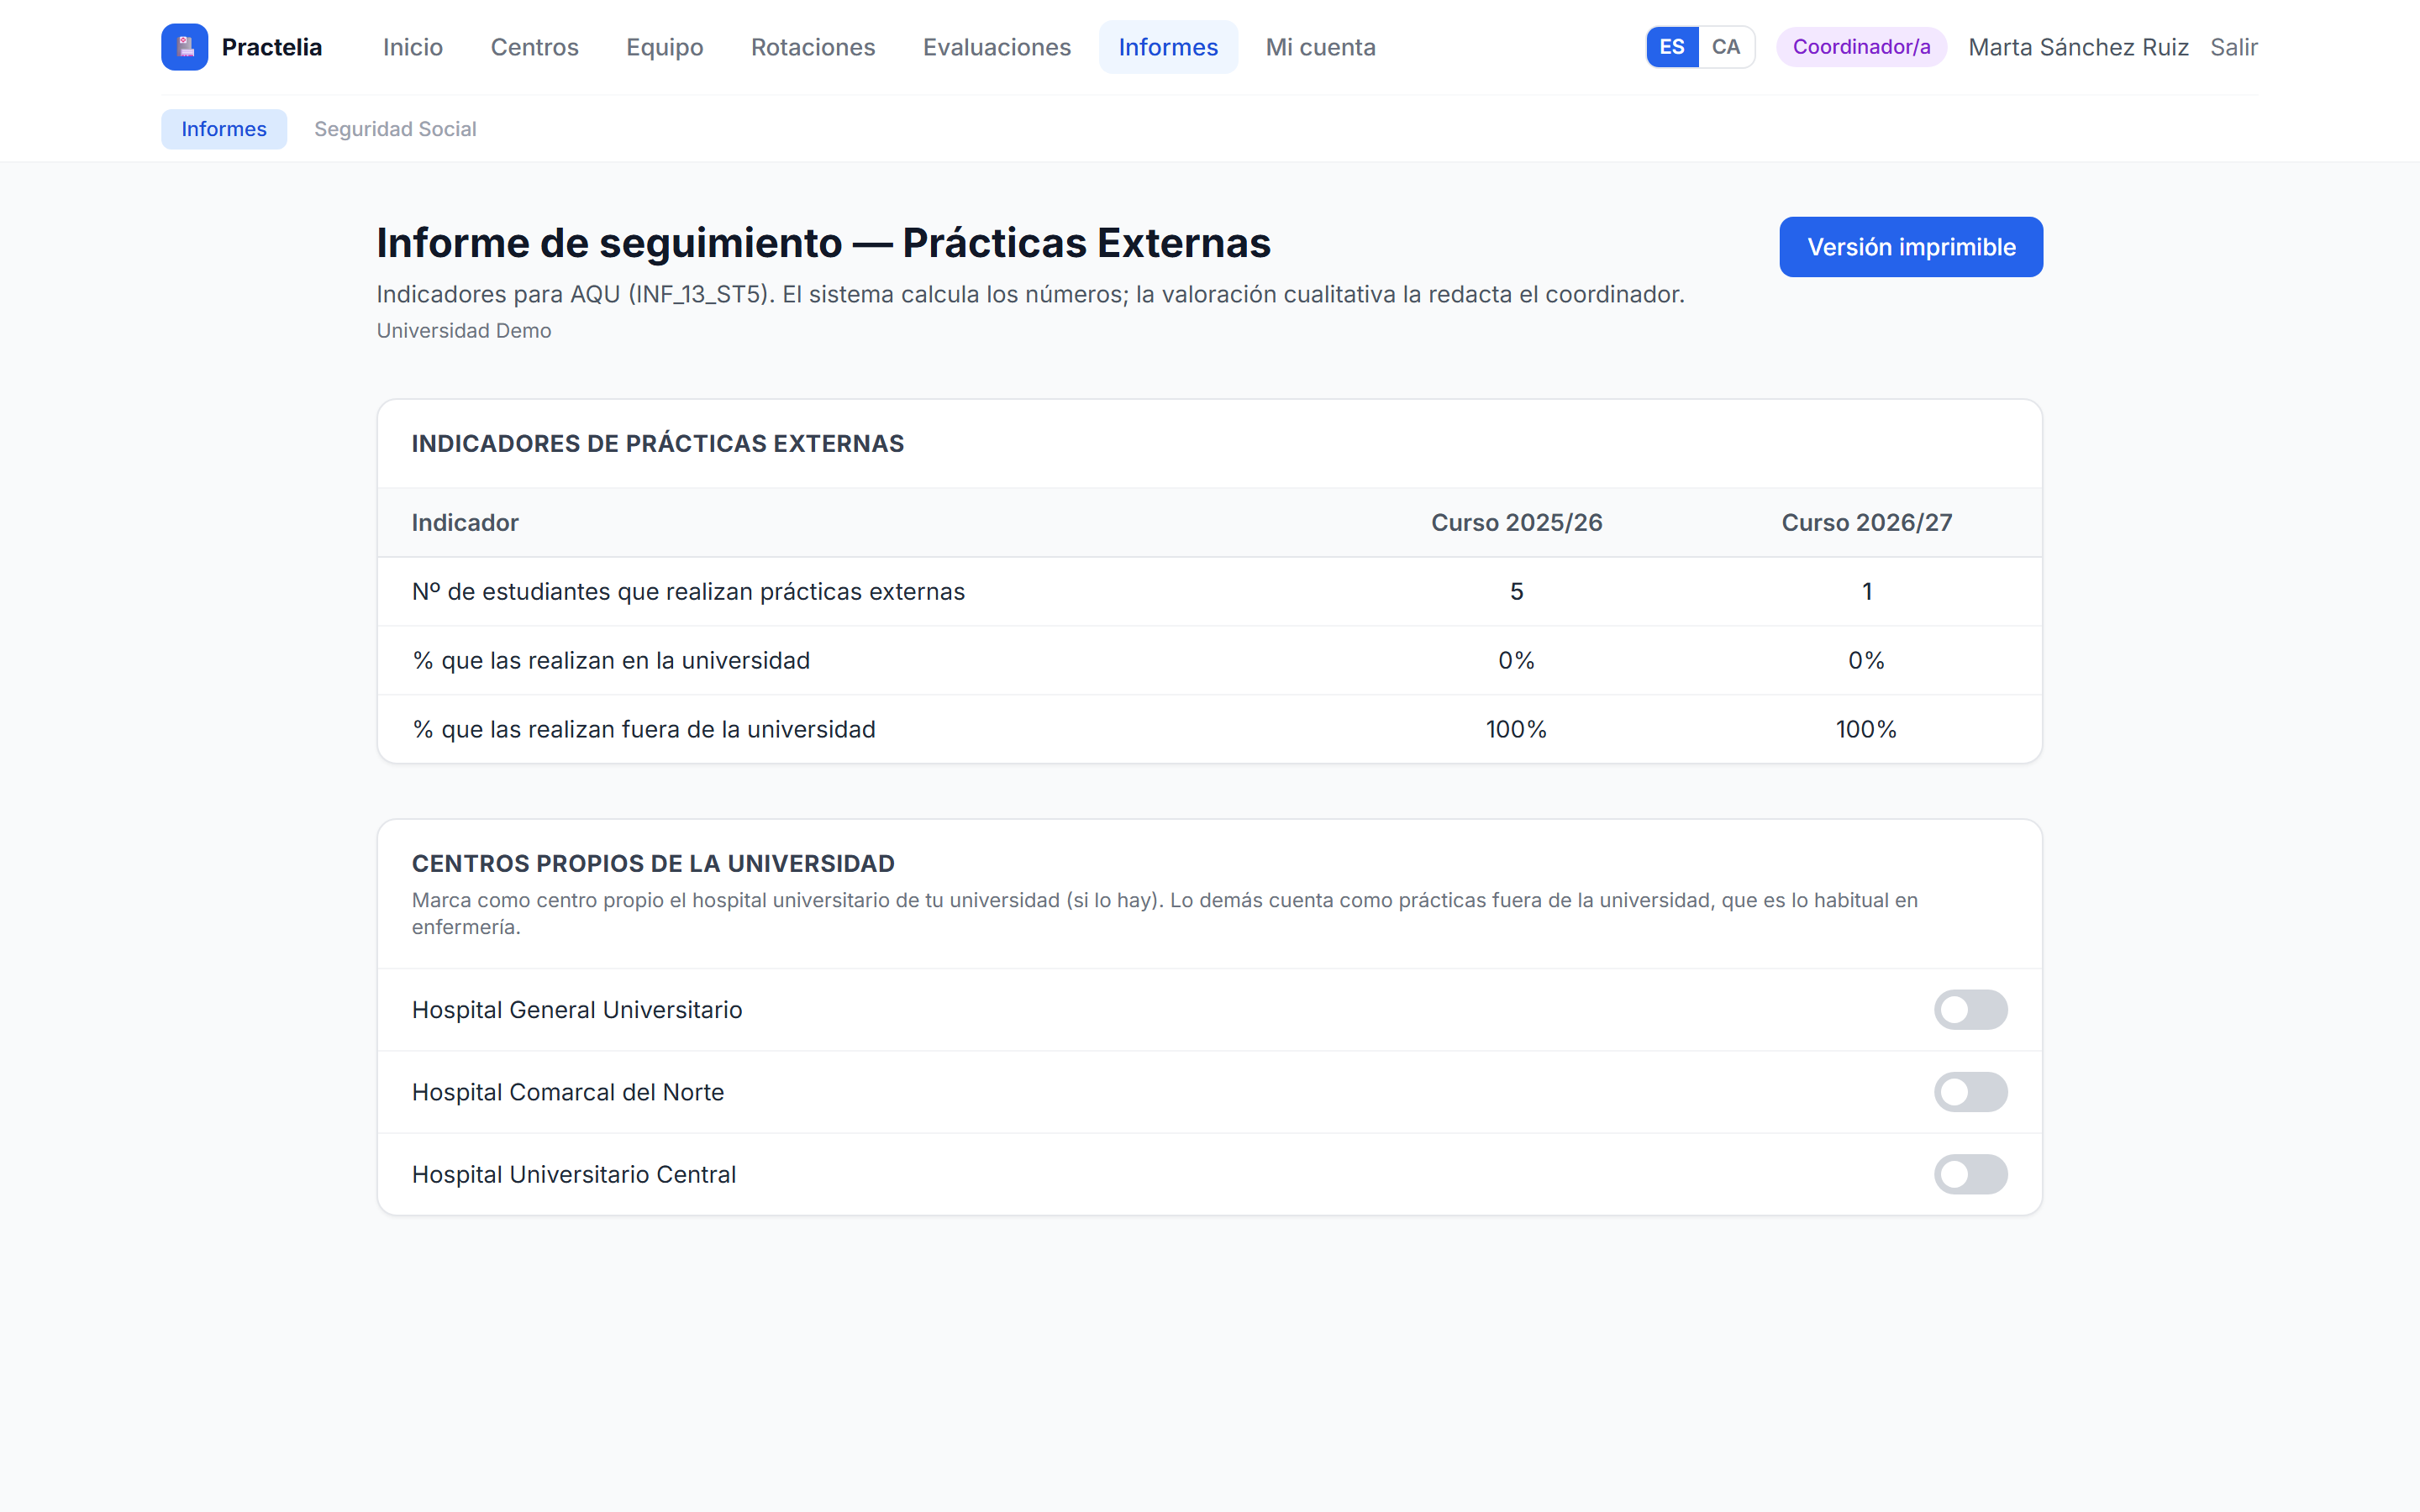This screenshot has height=1512, width=2420.
Task: Go to the Inicio menu item
Action: 413,47
